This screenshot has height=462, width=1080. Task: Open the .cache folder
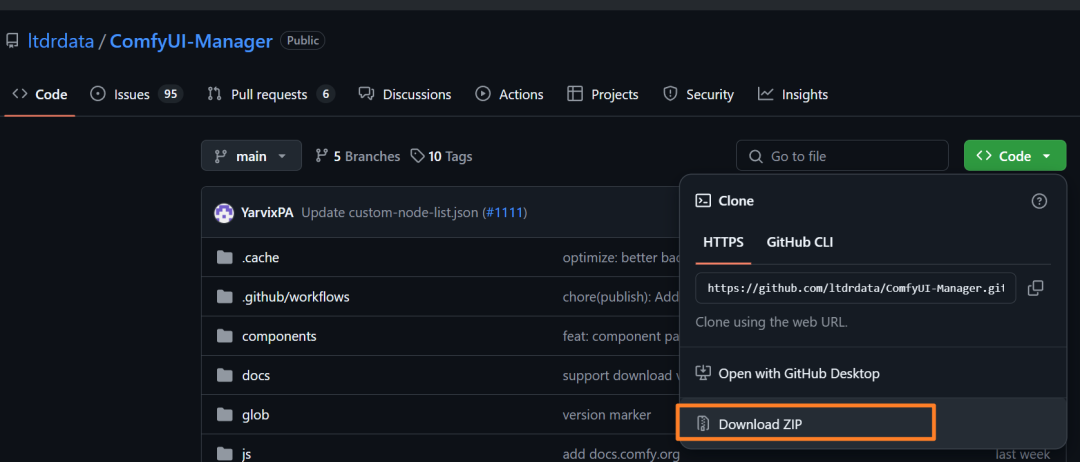pyautogui.click(x=260, y=258)
